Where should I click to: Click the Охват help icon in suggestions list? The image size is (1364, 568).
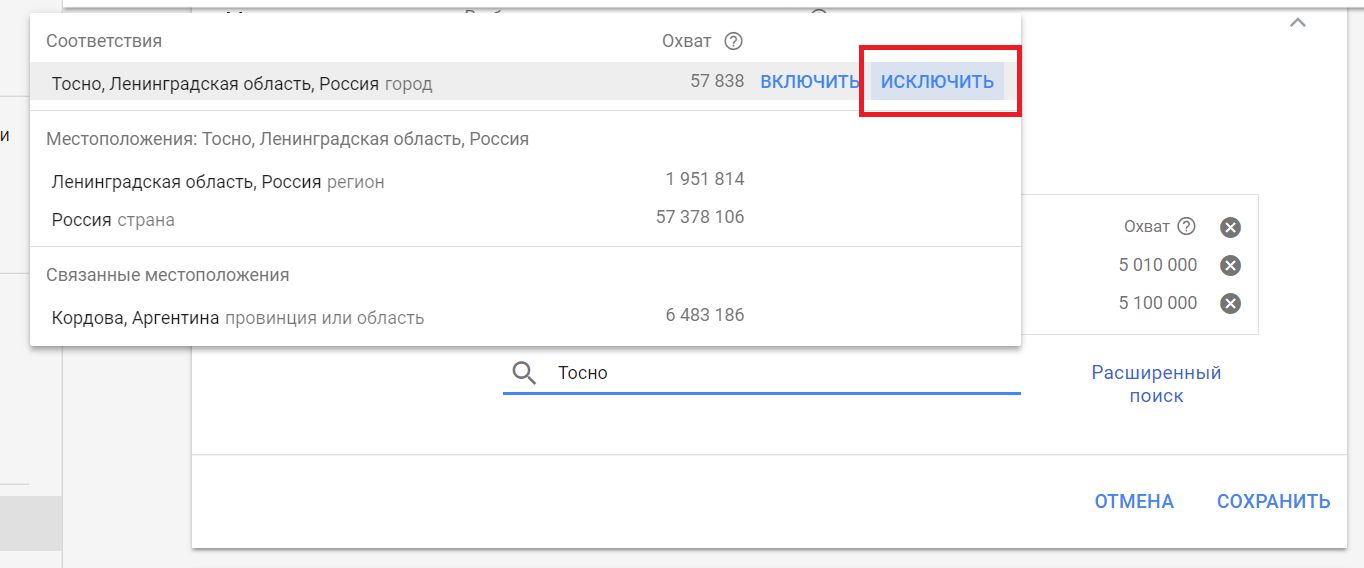tap(734, 41)
